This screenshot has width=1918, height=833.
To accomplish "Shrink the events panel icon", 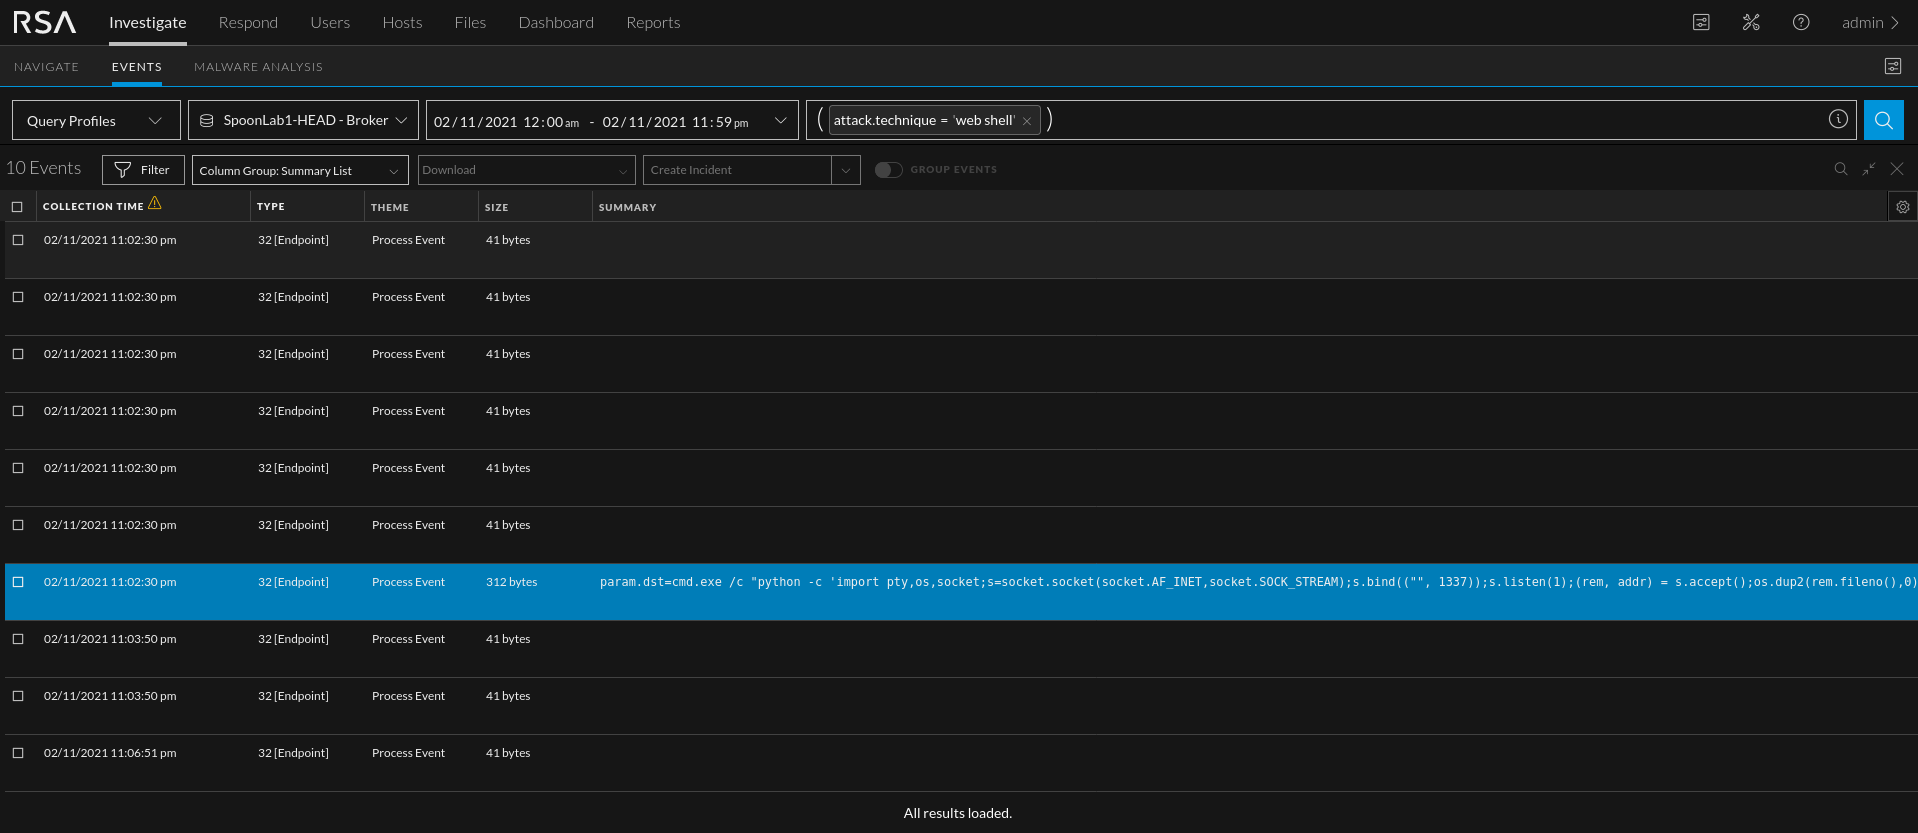I will click(x=1869, y=169).
